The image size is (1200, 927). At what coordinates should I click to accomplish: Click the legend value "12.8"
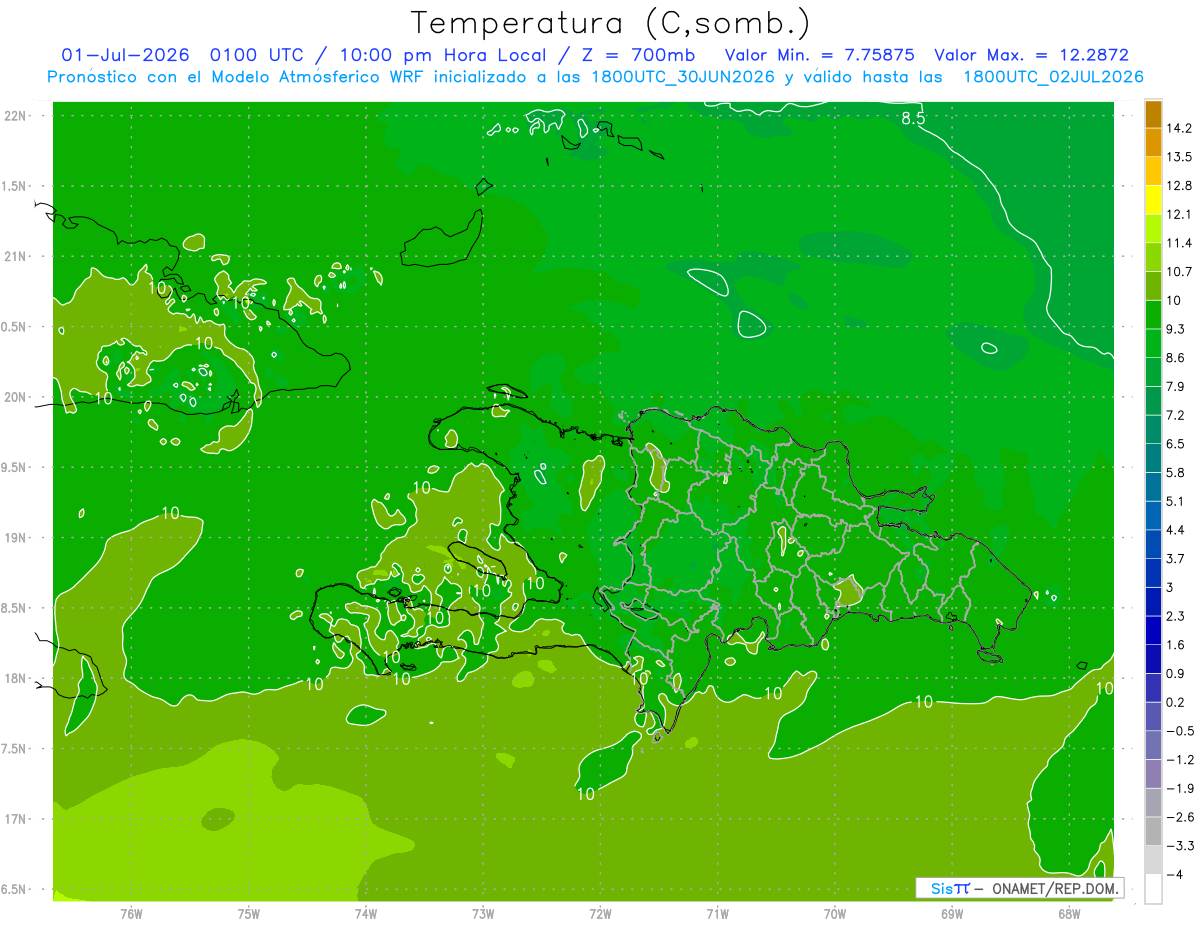point(1180,186)
